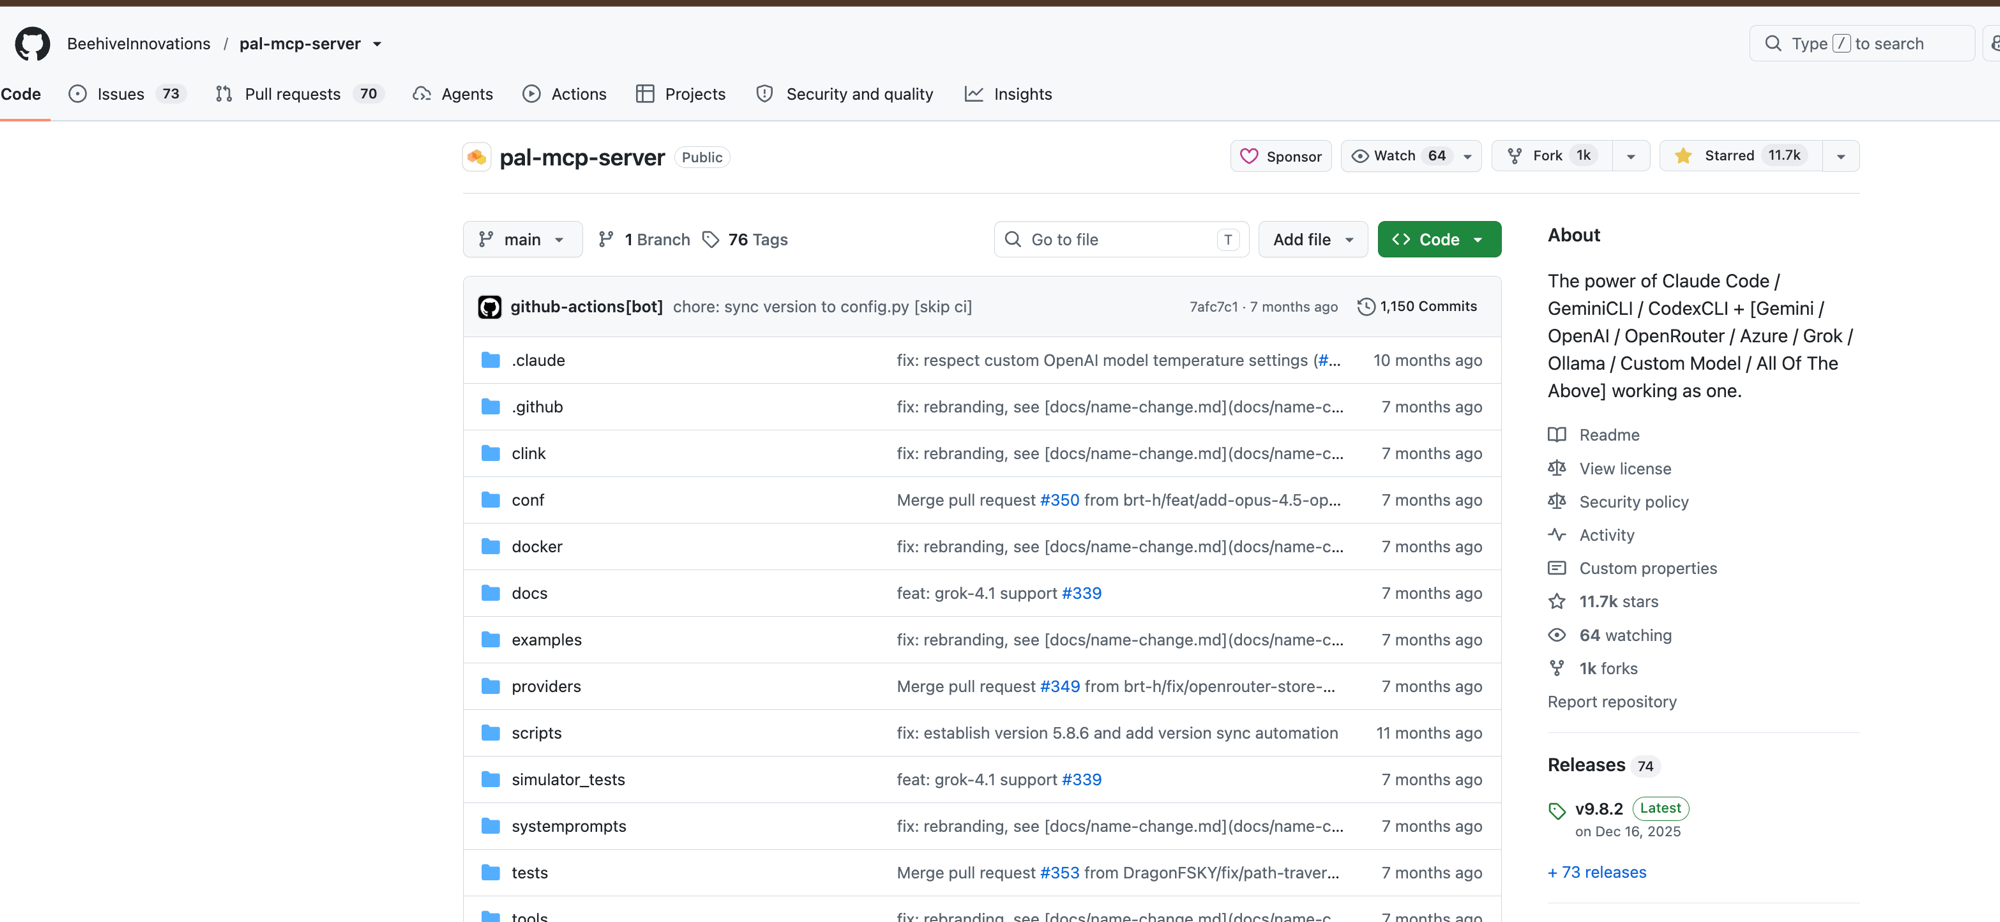Open the Actions tab
The height and width of the screenshot is (922, 2000).
click(565, 94)
